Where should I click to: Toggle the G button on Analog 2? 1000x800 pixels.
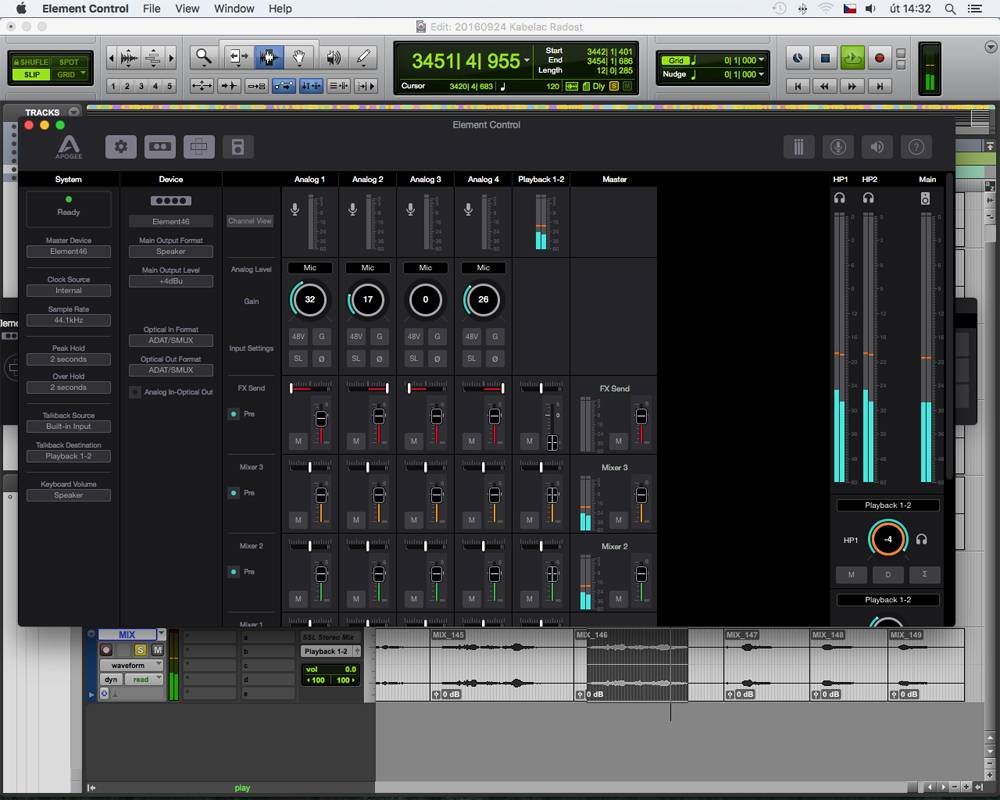379,336
